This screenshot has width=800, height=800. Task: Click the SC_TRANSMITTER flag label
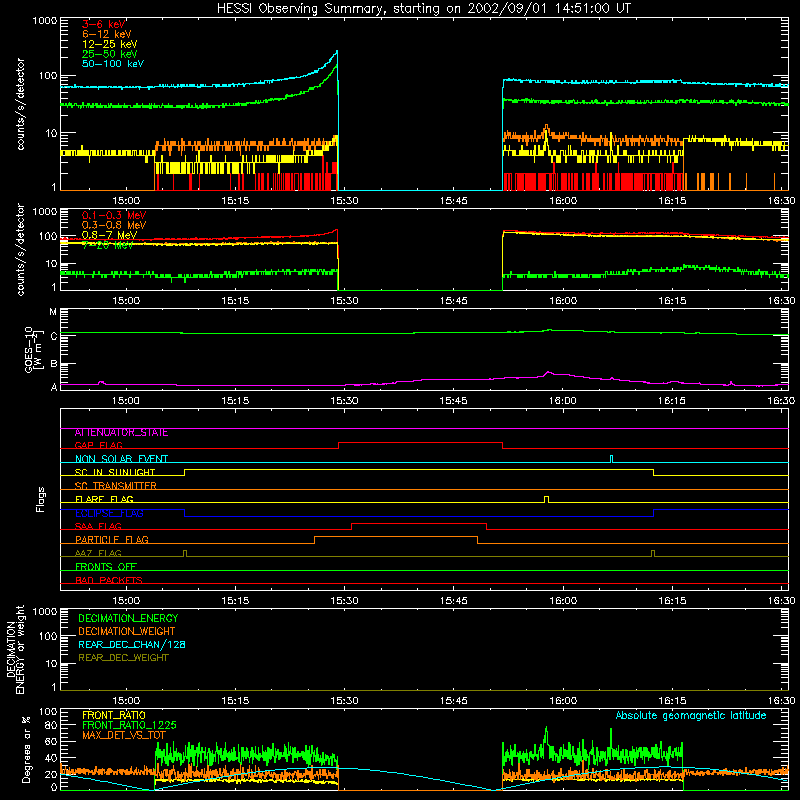(115, 486)
